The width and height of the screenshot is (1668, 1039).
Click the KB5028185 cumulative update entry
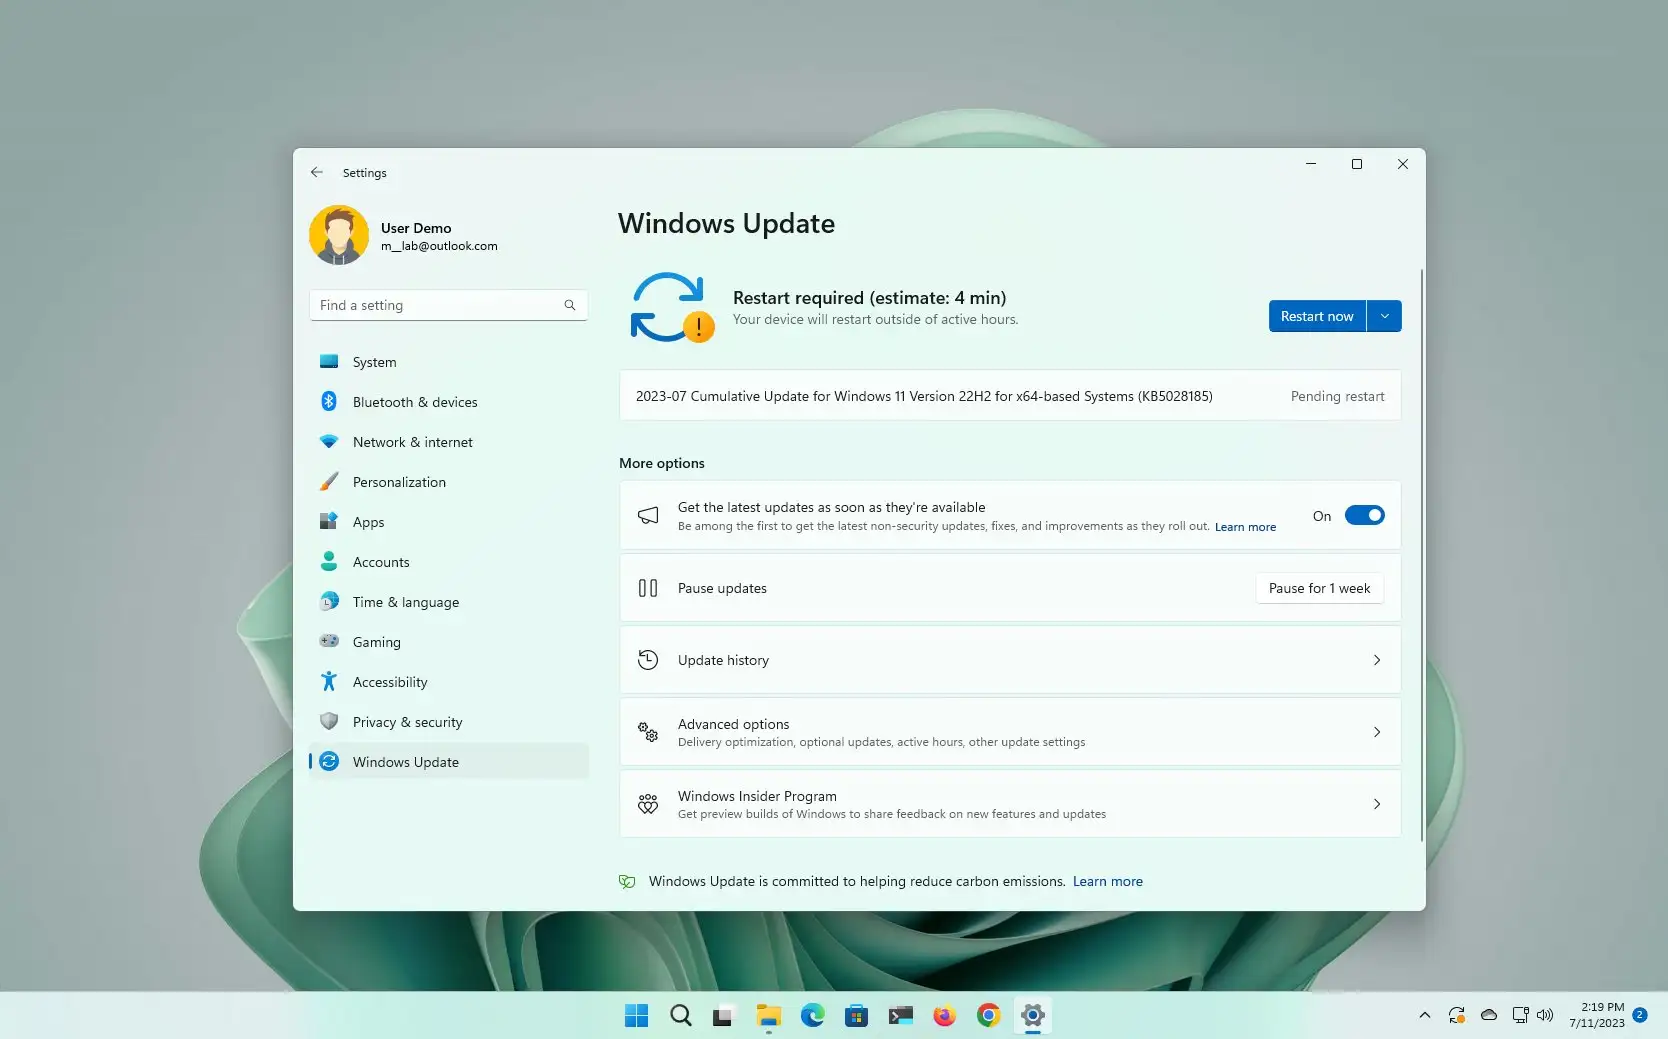[1010, 396]
